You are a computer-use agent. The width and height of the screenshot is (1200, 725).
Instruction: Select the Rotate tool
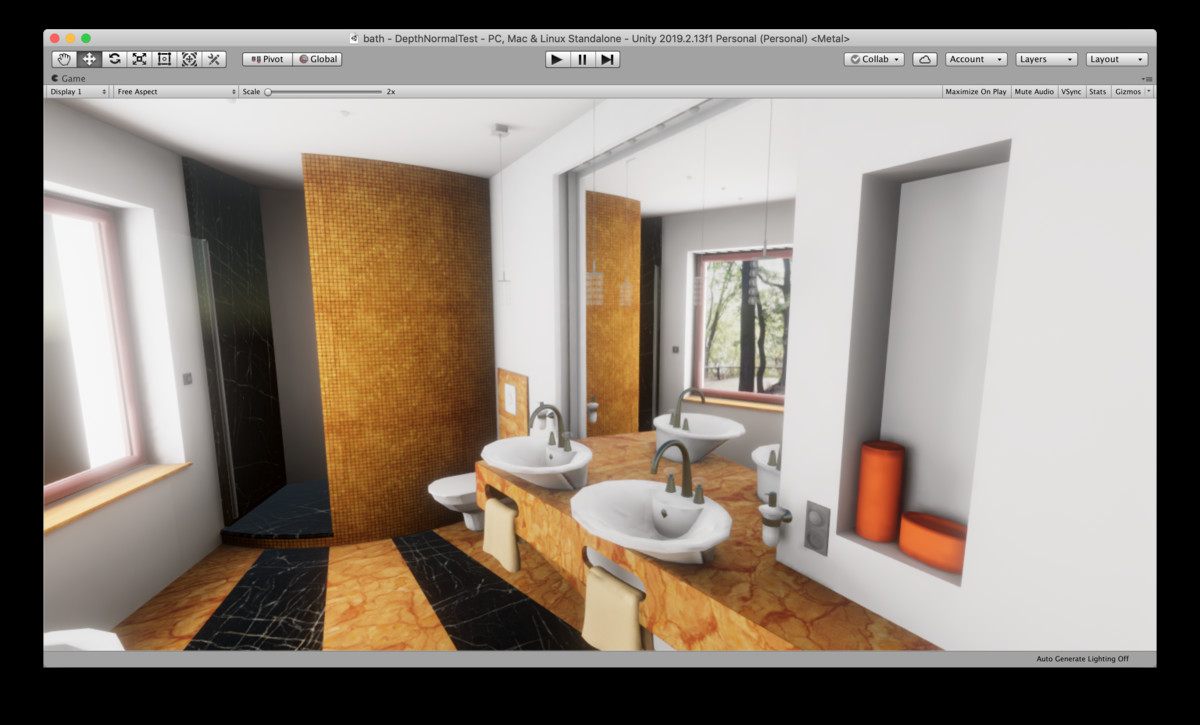114,59
